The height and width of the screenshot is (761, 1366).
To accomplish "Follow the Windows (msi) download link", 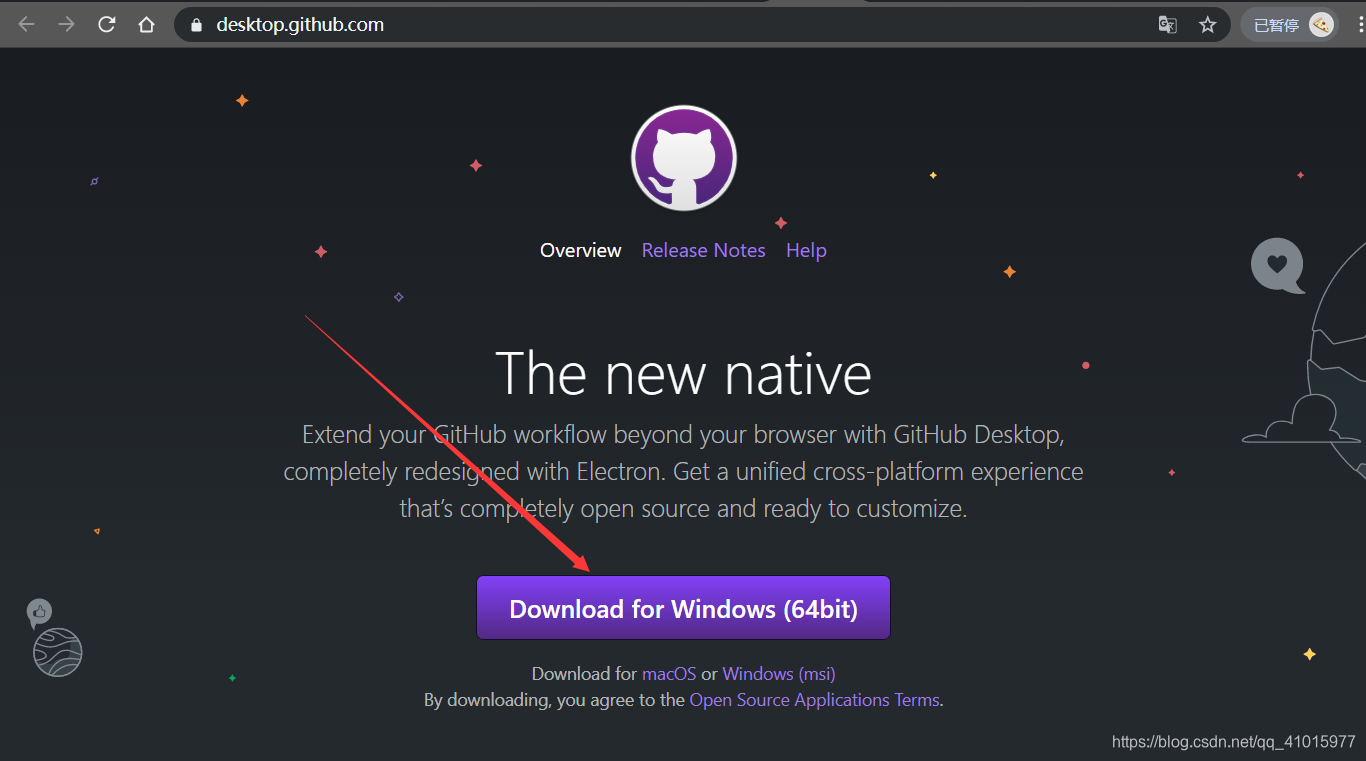I will pyautogui.click(x=779, y=674).
